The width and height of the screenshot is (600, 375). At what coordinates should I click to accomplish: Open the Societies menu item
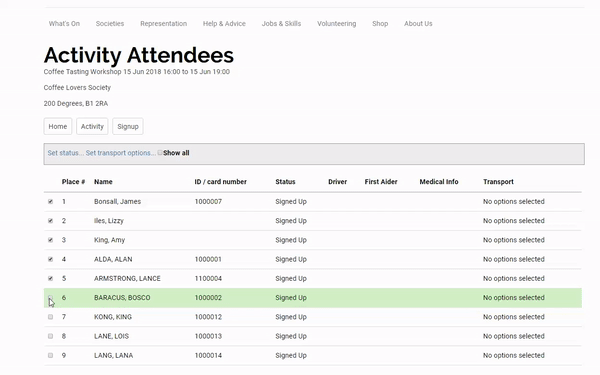(x=110, y=24)
